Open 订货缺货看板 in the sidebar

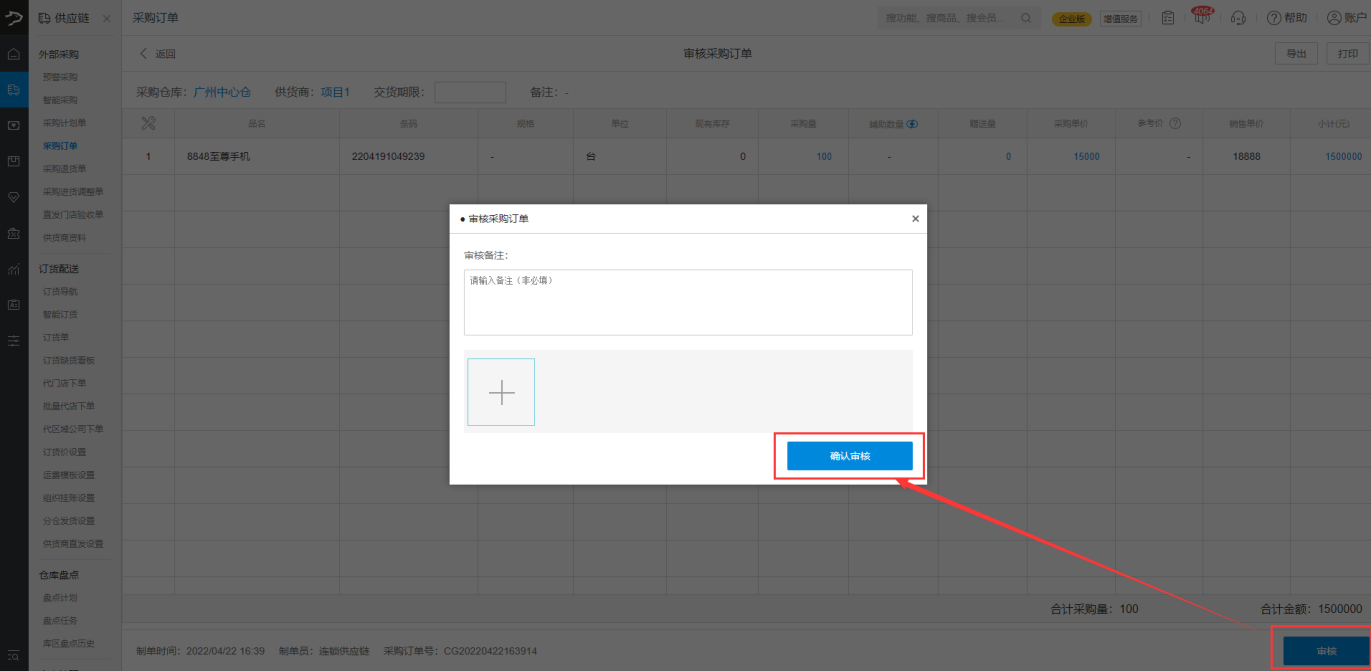[68, 360]
